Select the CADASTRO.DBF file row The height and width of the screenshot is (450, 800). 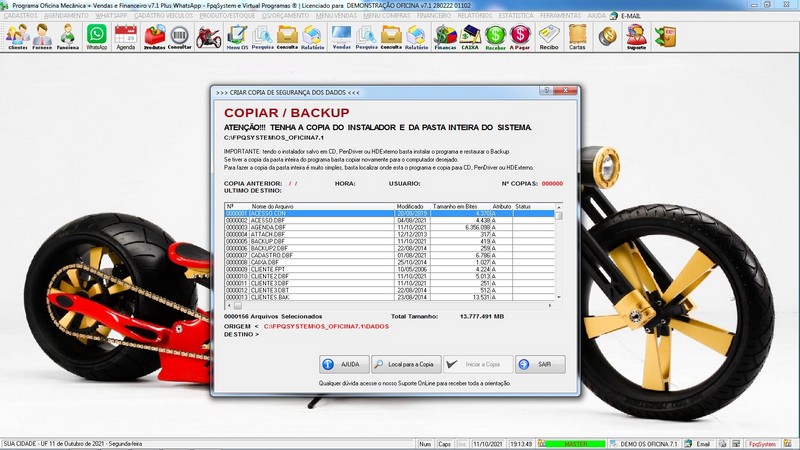pos(389,255)
